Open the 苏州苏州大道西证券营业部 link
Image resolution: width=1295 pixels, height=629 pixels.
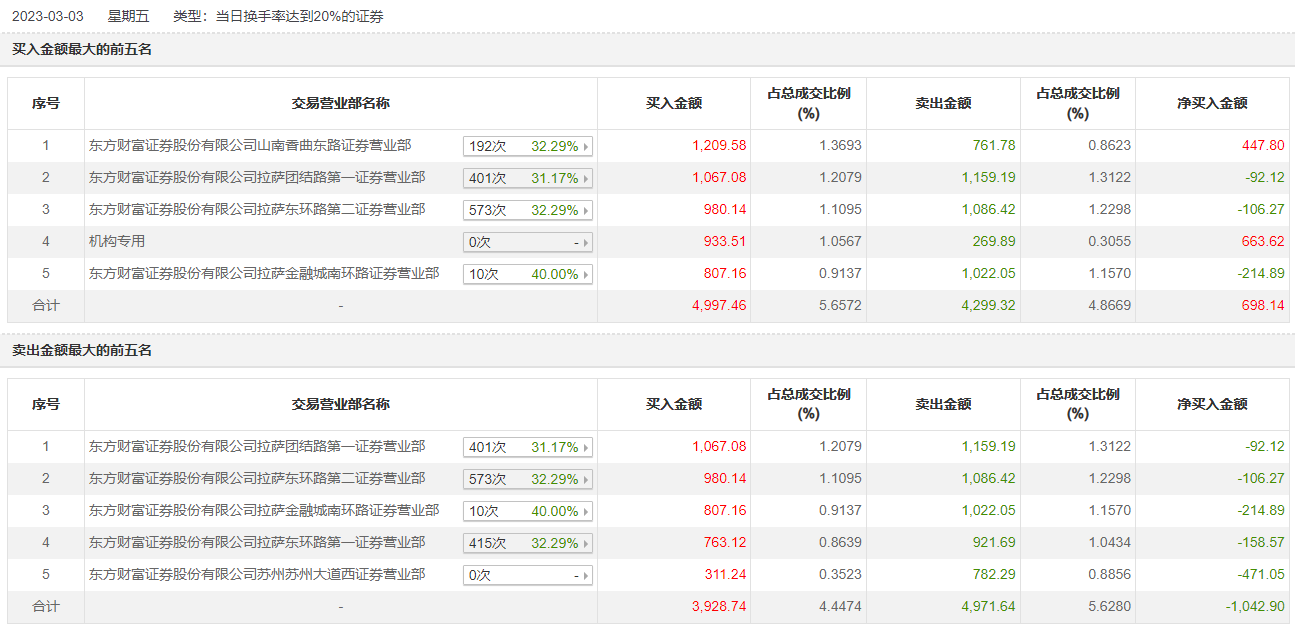(257, 575)
